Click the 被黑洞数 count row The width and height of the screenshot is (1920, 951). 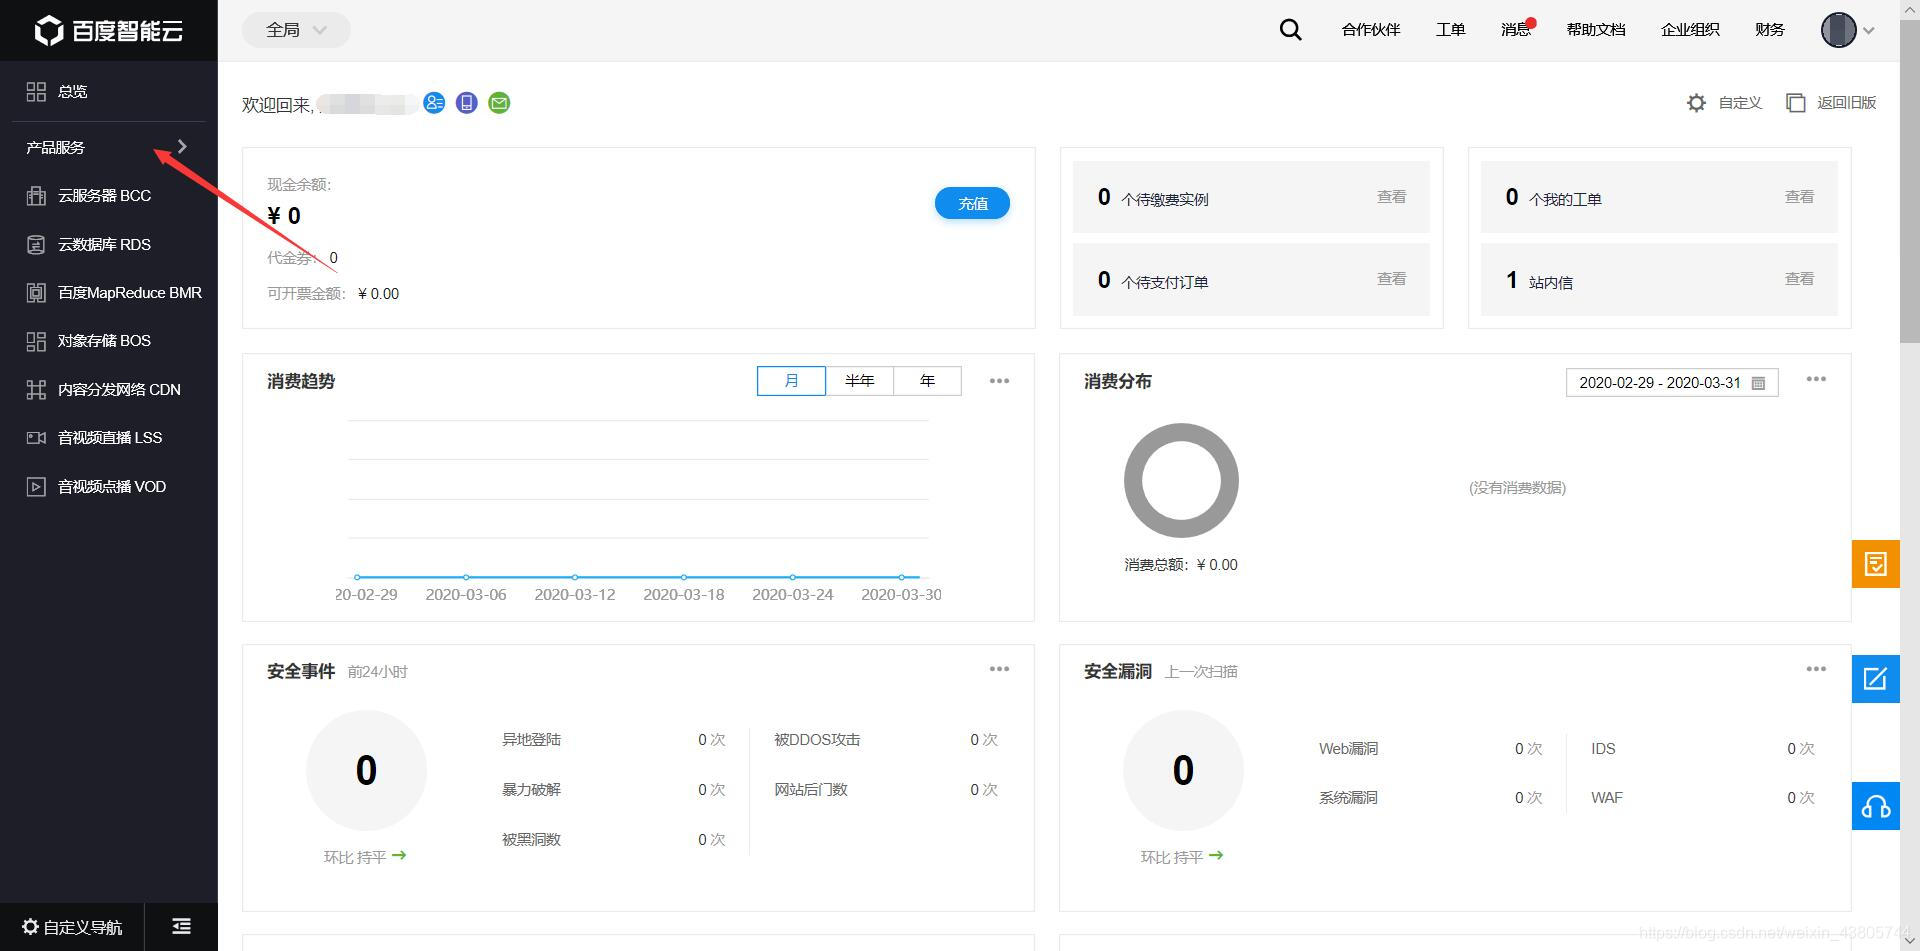613,840
